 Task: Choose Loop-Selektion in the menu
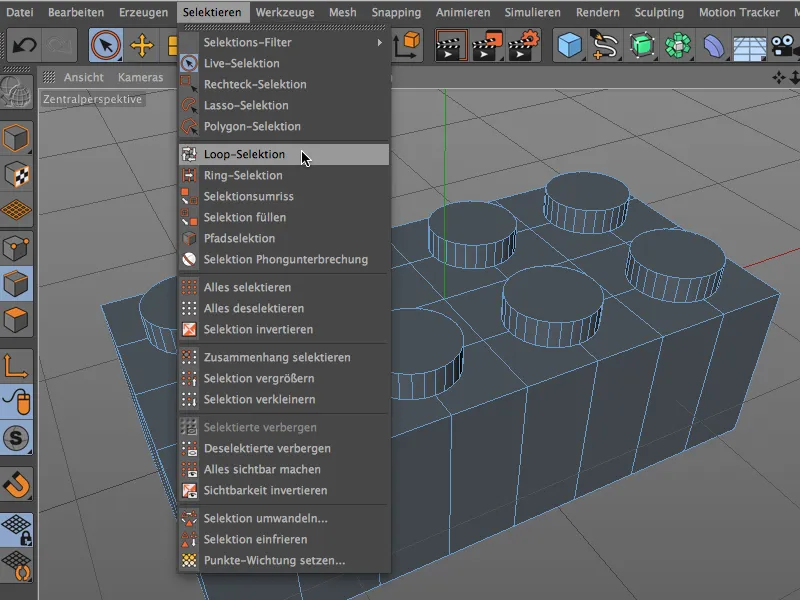[x=284, y=154]
